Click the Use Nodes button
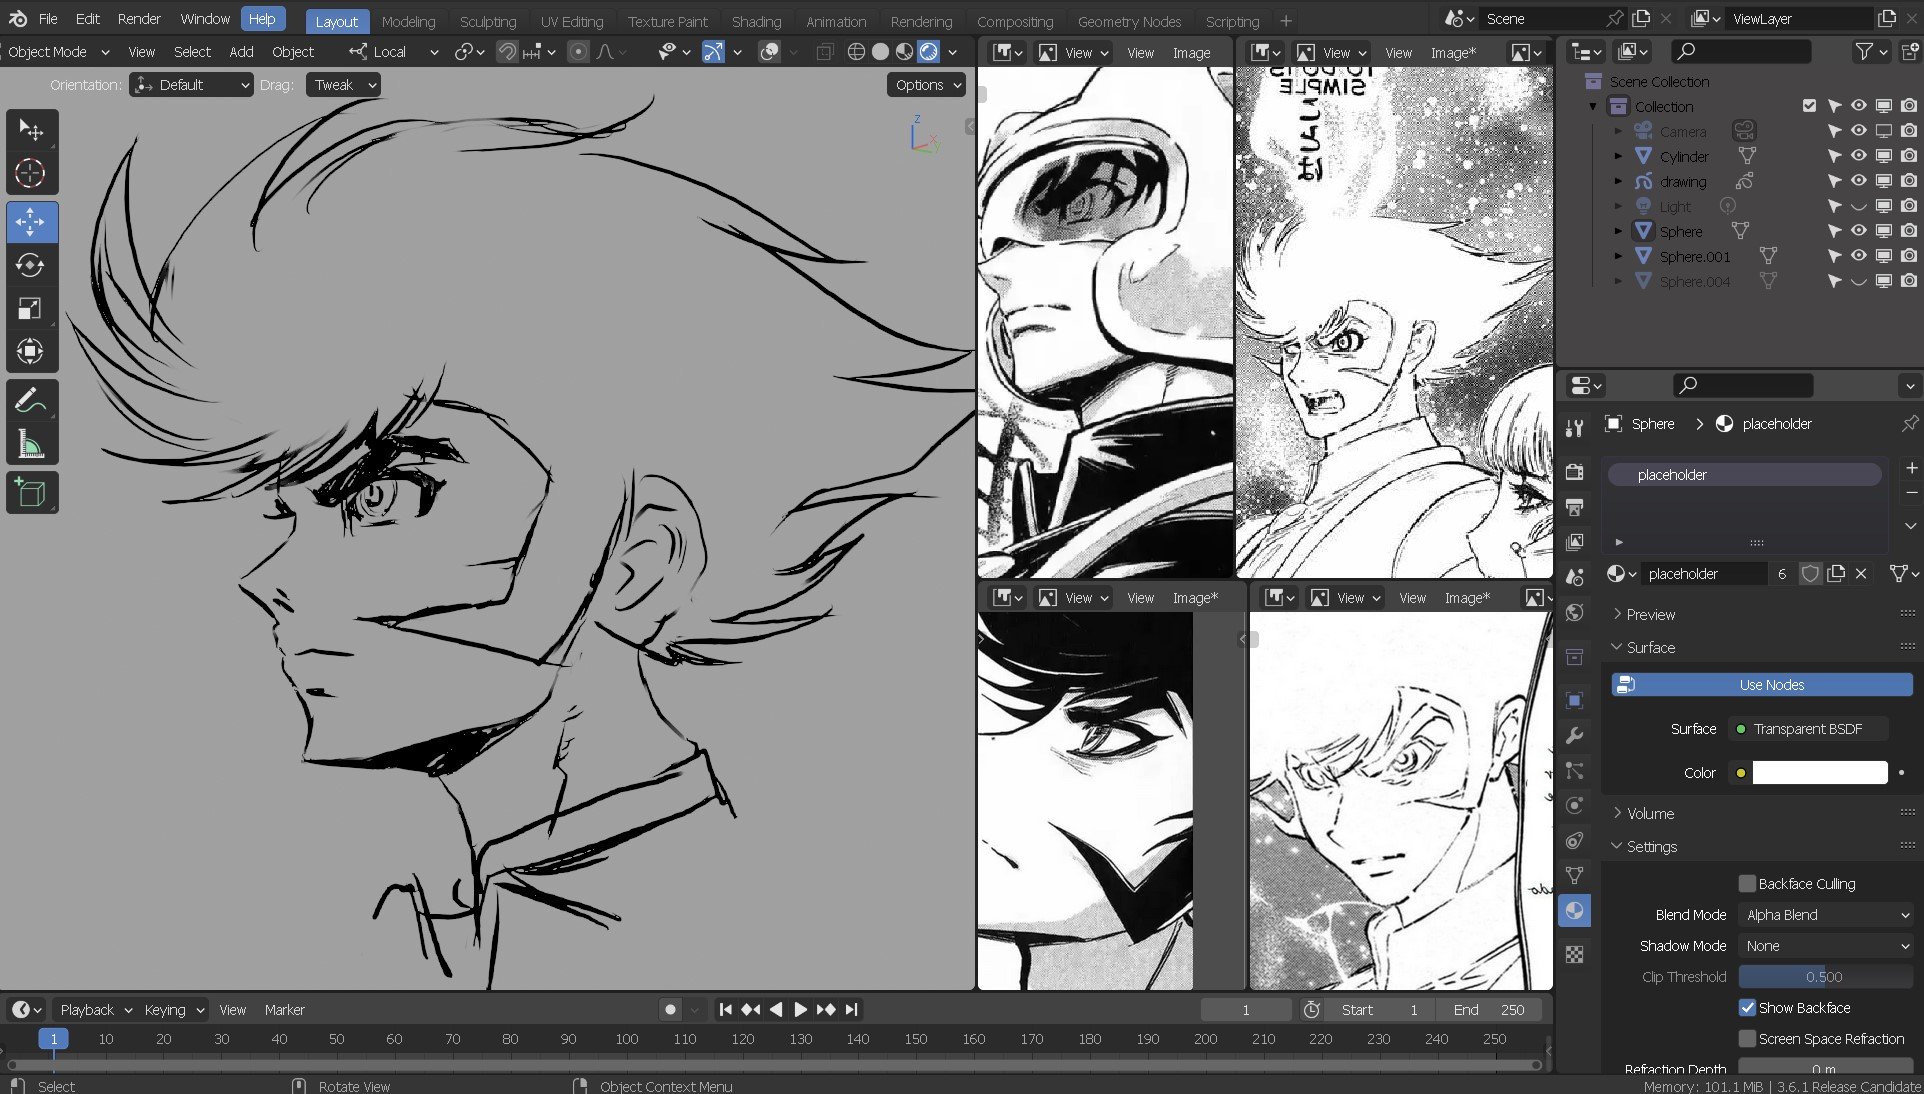The image size is (1924, 1094). pyautogui.click(x=1762, y=684)
